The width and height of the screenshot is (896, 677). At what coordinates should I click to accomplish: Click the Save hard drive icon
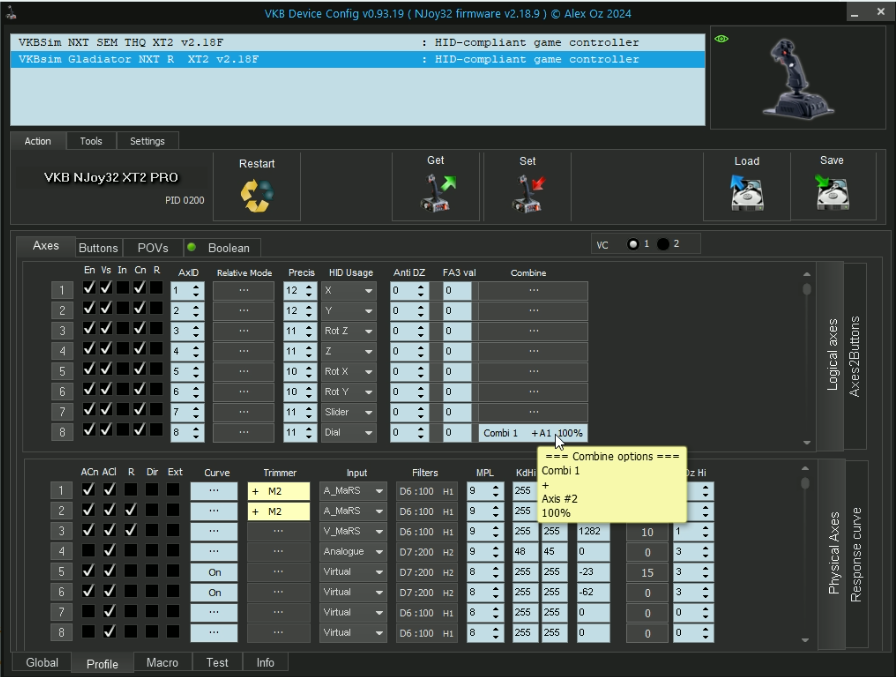832,192
